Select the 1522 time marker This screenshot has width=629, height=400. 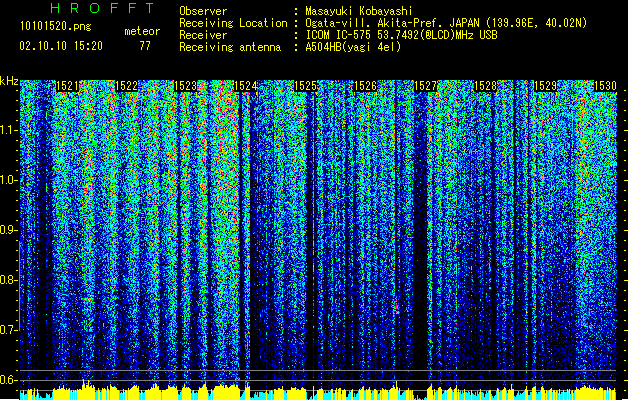[126, 86]
